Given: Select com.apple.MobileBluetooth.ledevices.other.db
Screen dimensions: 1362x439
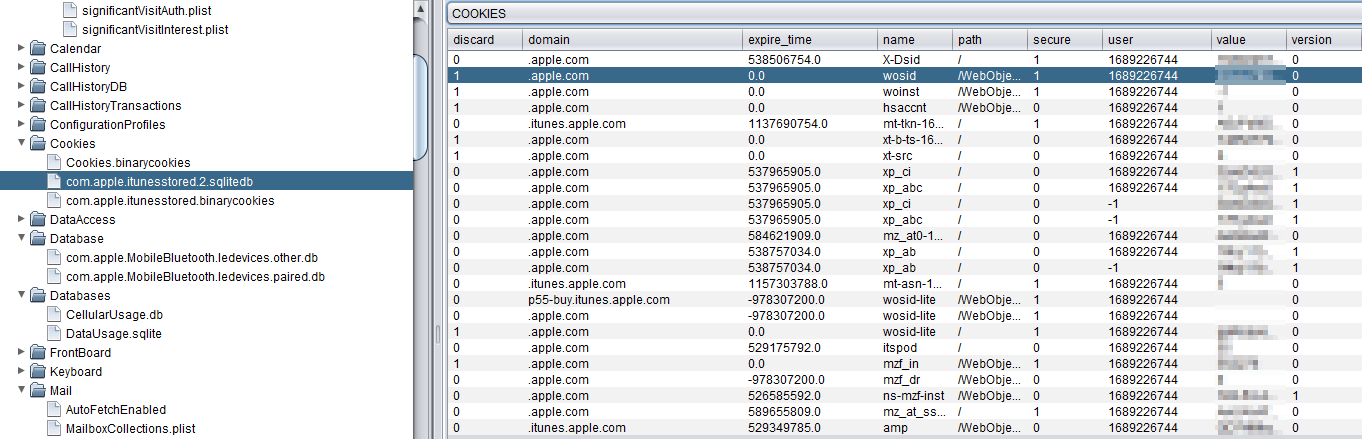Looking at the screenshot, I should click(x=192, y=257).
